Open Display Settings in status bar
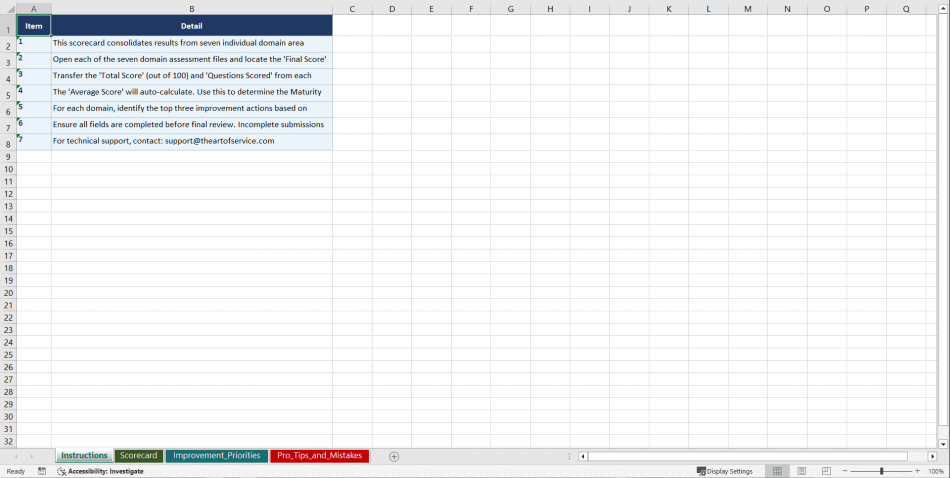 point(725,471)
